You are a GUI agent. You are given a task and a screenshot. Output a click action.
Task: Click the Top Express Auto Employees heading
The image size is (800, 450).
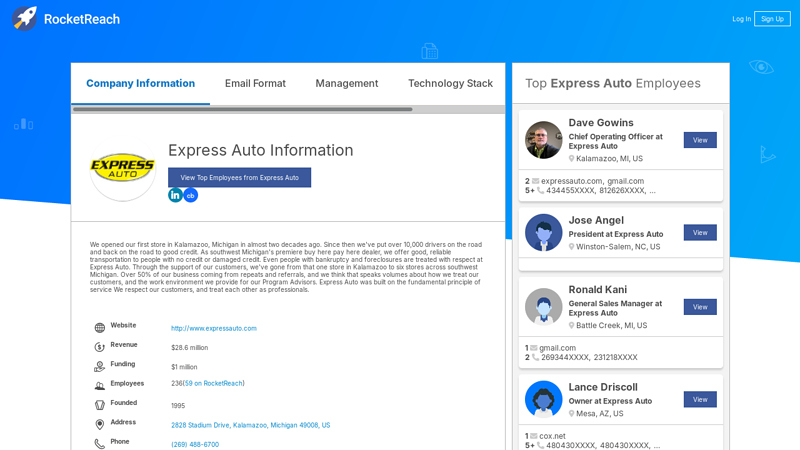pyautogui.click(x=613, y=84)
